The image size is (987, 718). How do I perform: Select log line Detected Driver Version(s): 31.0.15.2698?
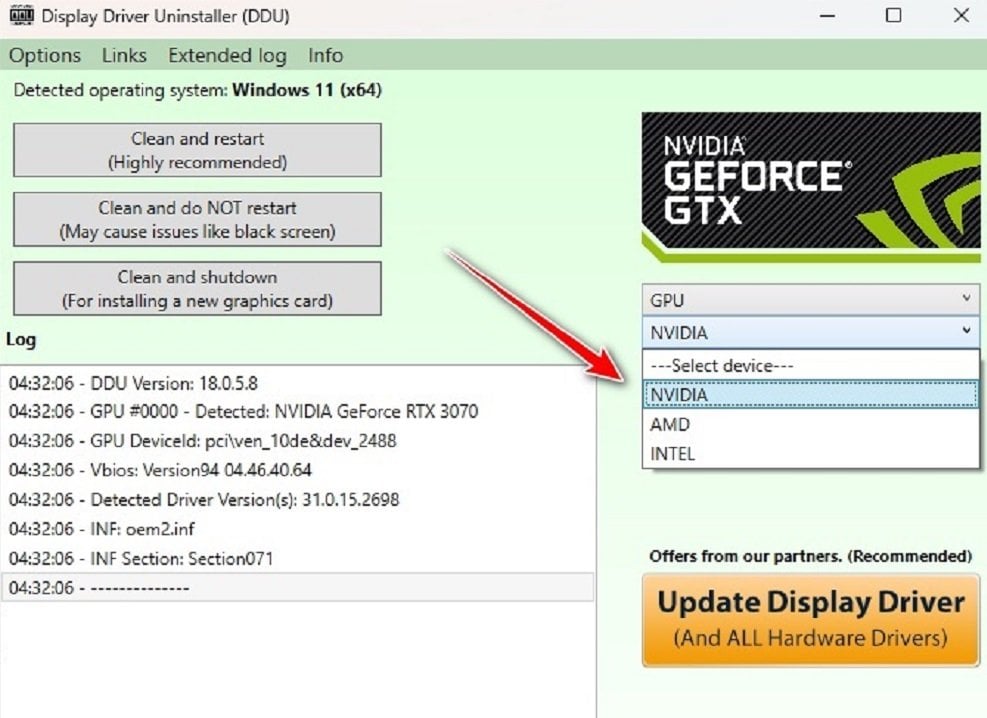297,500
